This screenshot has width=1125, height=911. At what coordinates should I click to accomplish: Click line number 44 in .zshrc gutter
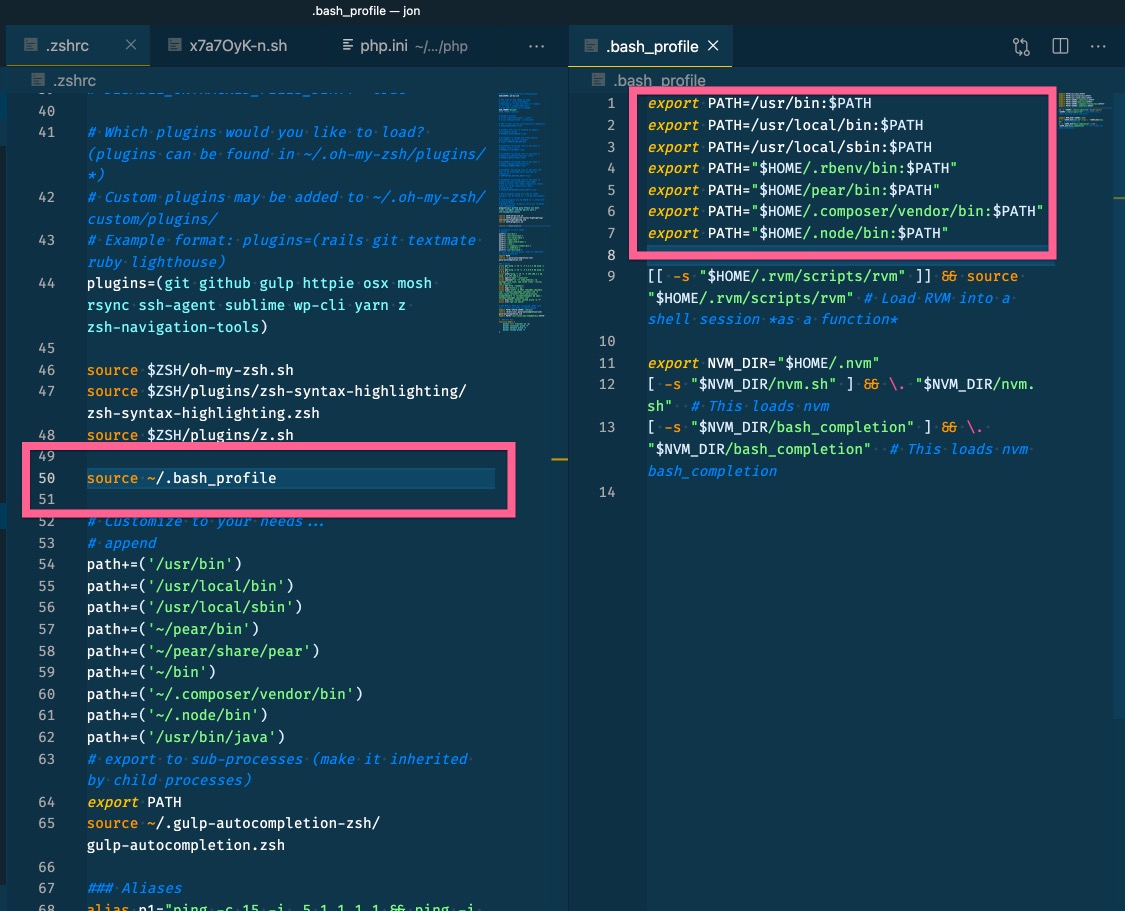(x=47, y=283)
